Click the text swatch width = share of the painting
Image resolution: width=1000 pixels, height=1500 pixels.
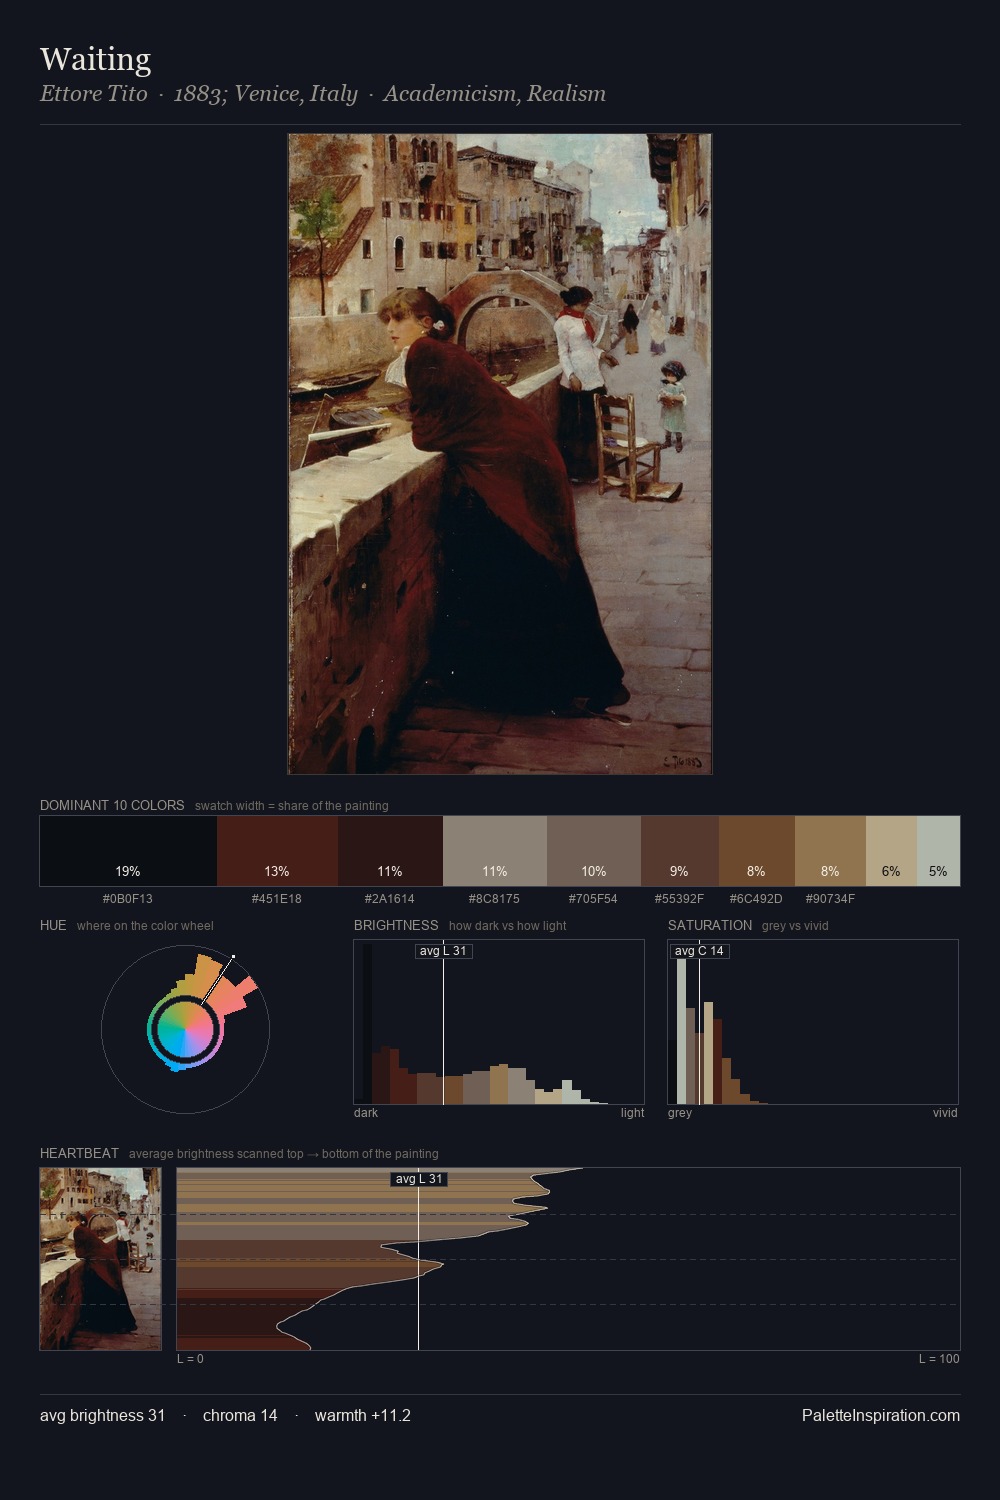click(292, 806)
